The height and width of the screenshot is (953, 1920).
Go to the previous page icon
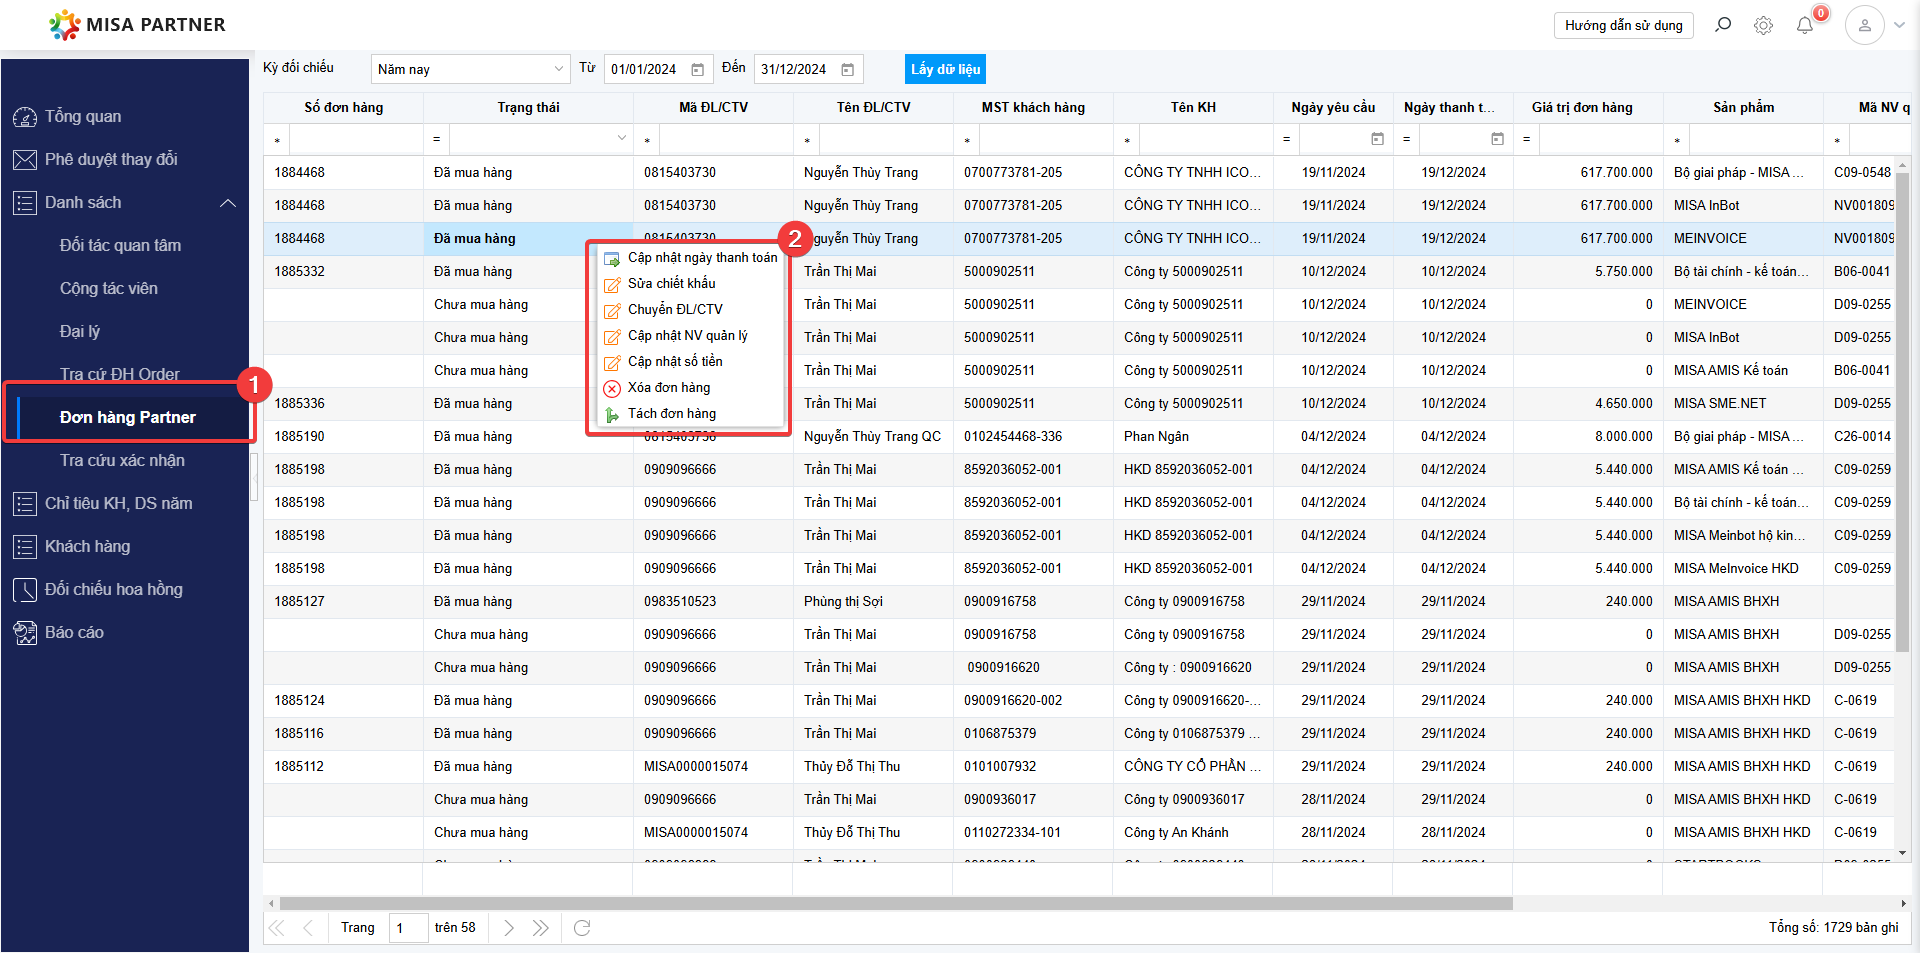coord(308,928)
